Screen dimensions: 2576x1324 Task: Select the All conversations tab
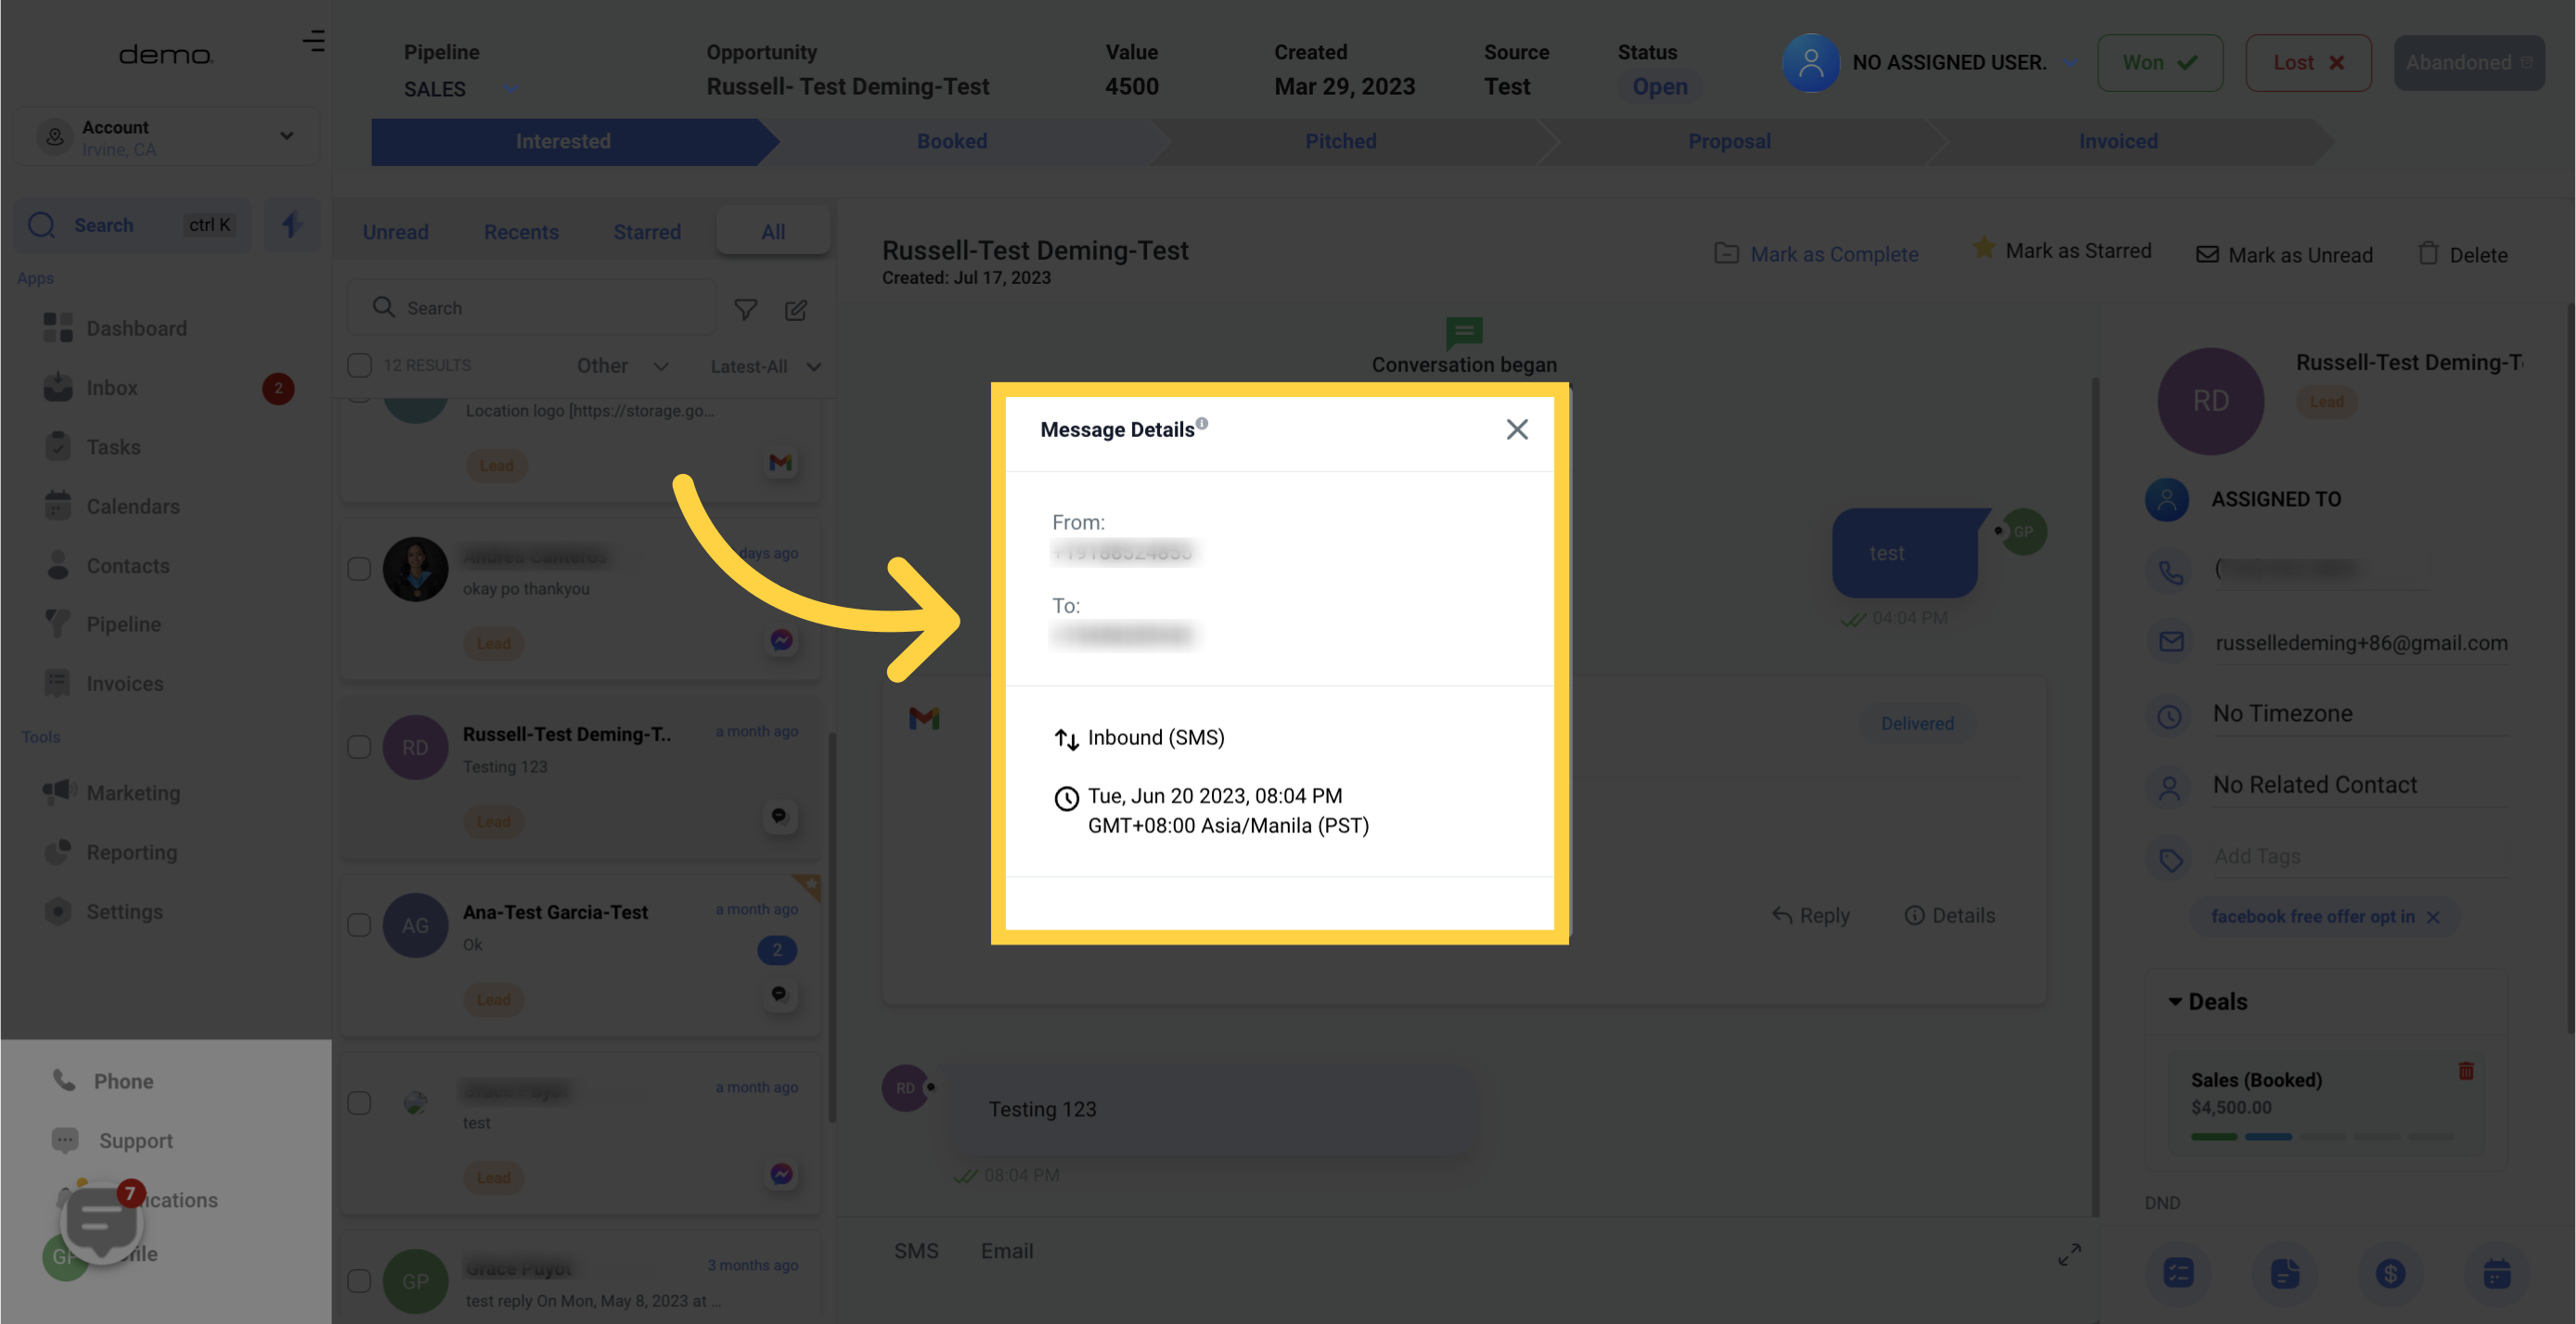773,232
